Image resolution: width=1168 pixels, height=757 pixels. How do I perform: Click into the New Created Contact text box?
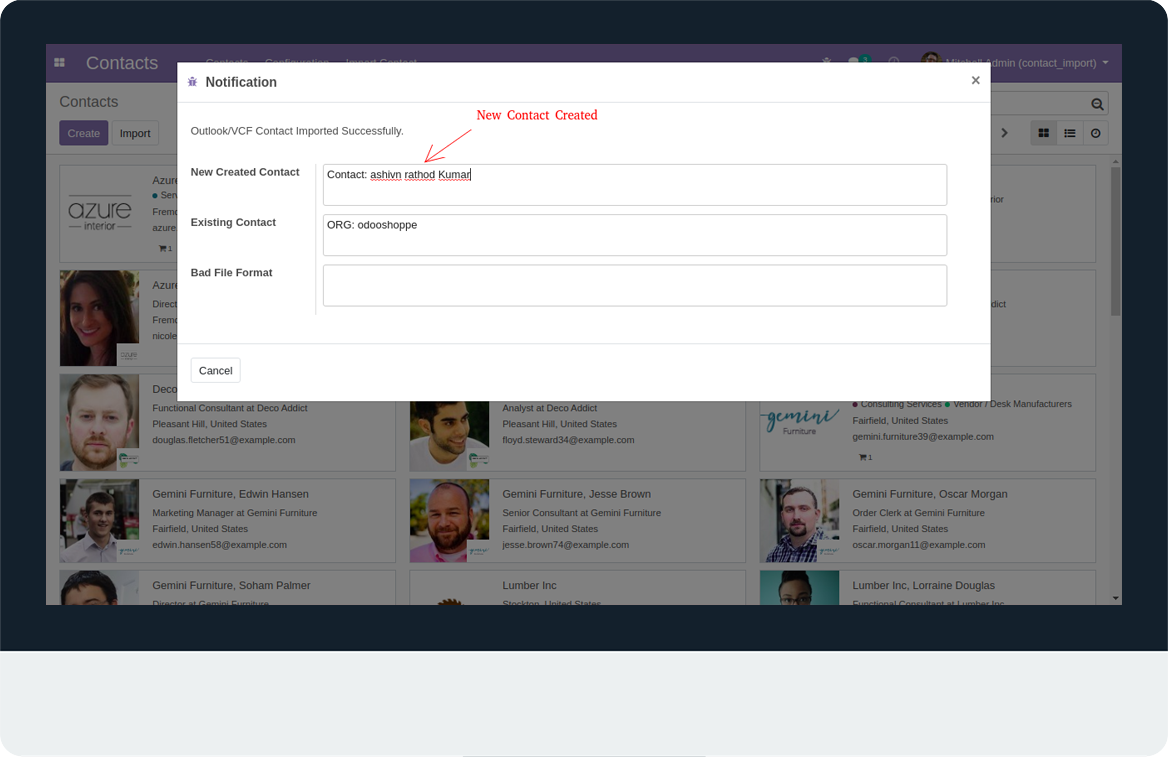point(635,185)
